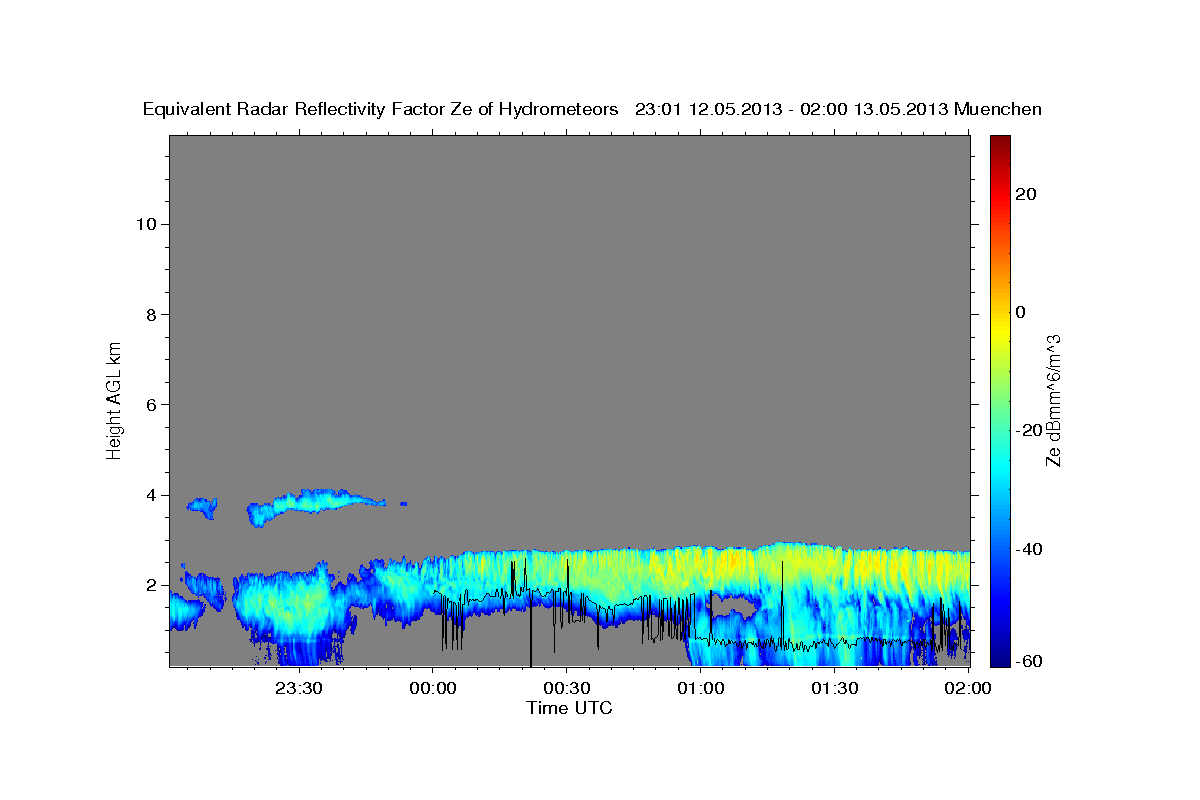The height and width of the screenshot is (800, 1200).
Task: Click the '01:30' time tick label
Action: [x=834, y=688]
